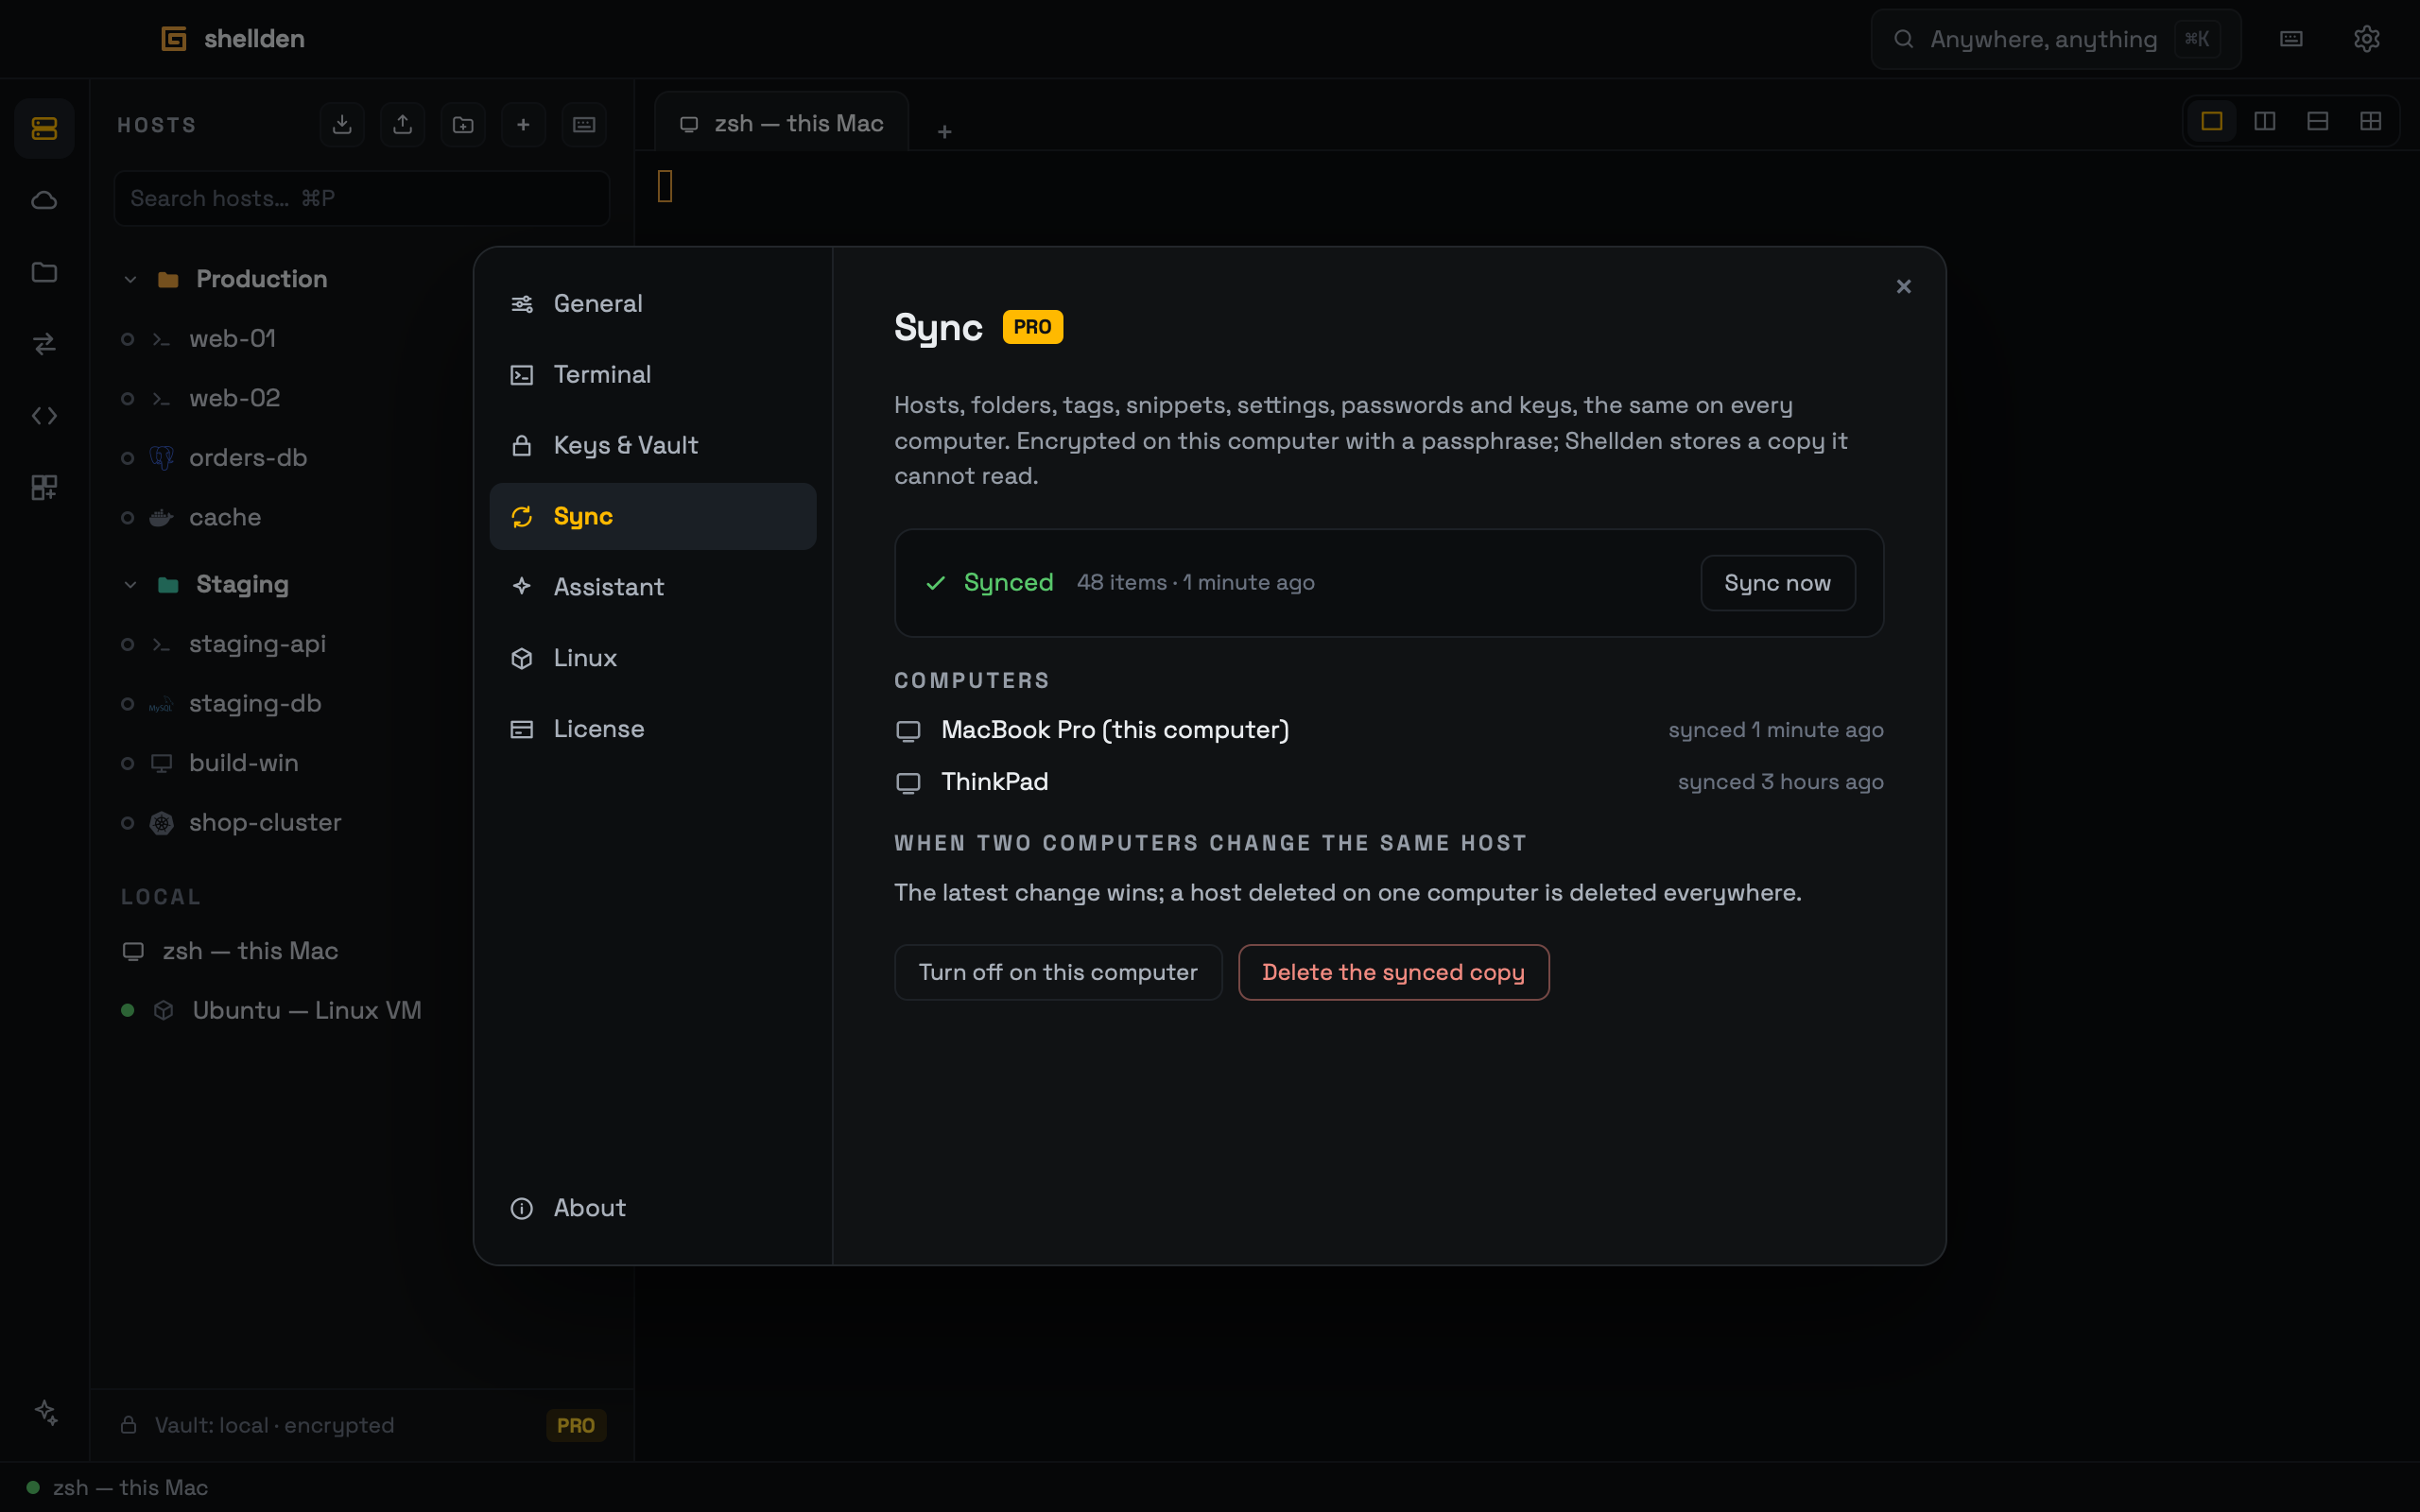
Task: Open Linux settings section
Action: 653,658
